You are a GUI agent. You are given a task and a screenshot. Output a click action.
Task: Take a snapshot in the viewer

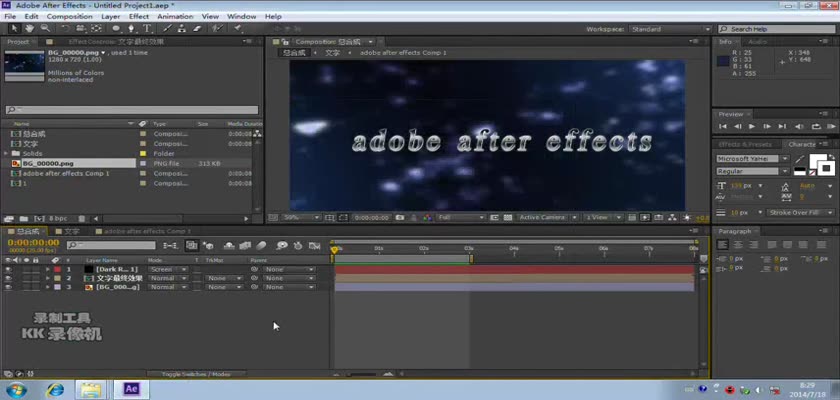400,217
